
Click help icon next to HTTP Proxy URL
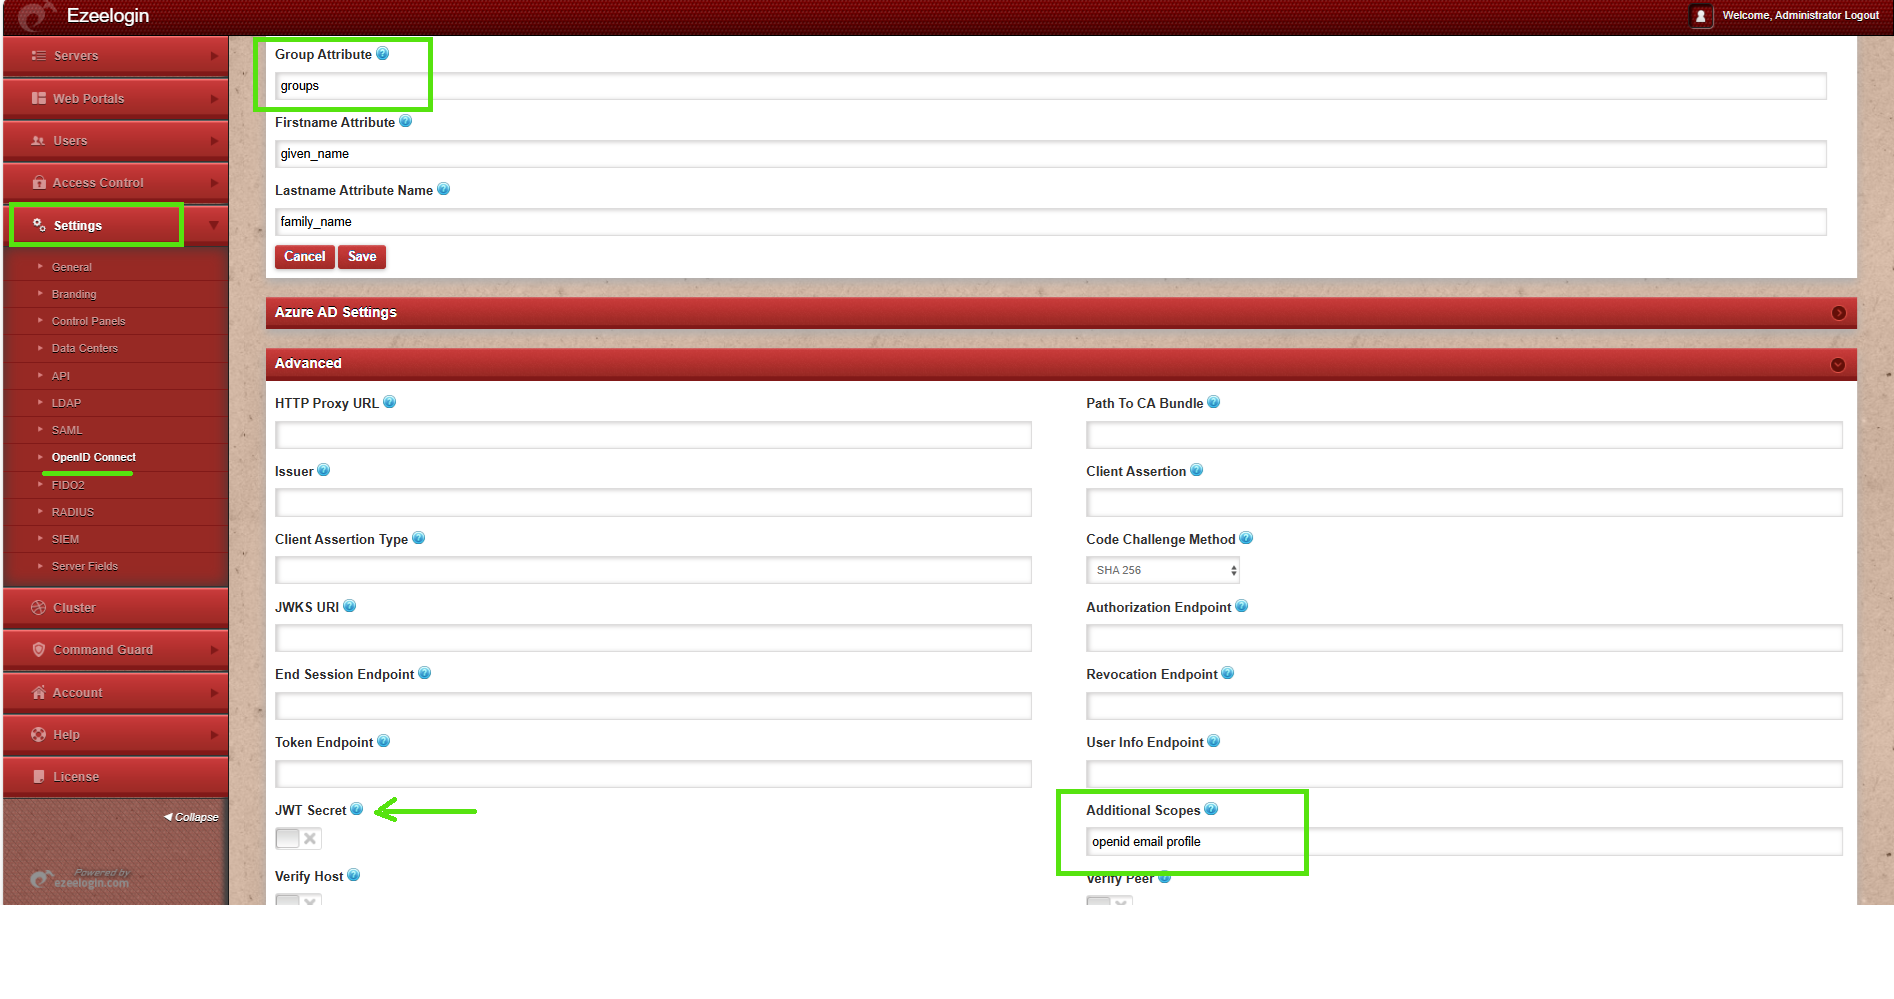389,402
